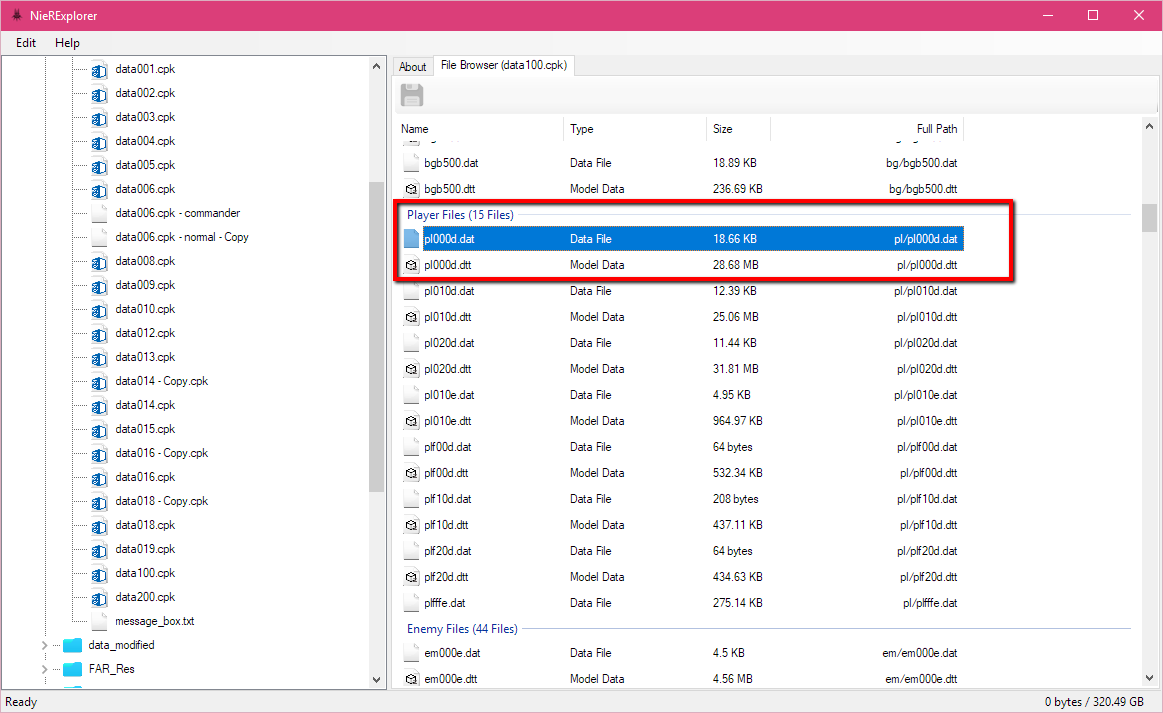The height and width of the screenshot is (713, 1163).
Task: Click file list scrollbar up arrow
Action: pos(1149,127)
